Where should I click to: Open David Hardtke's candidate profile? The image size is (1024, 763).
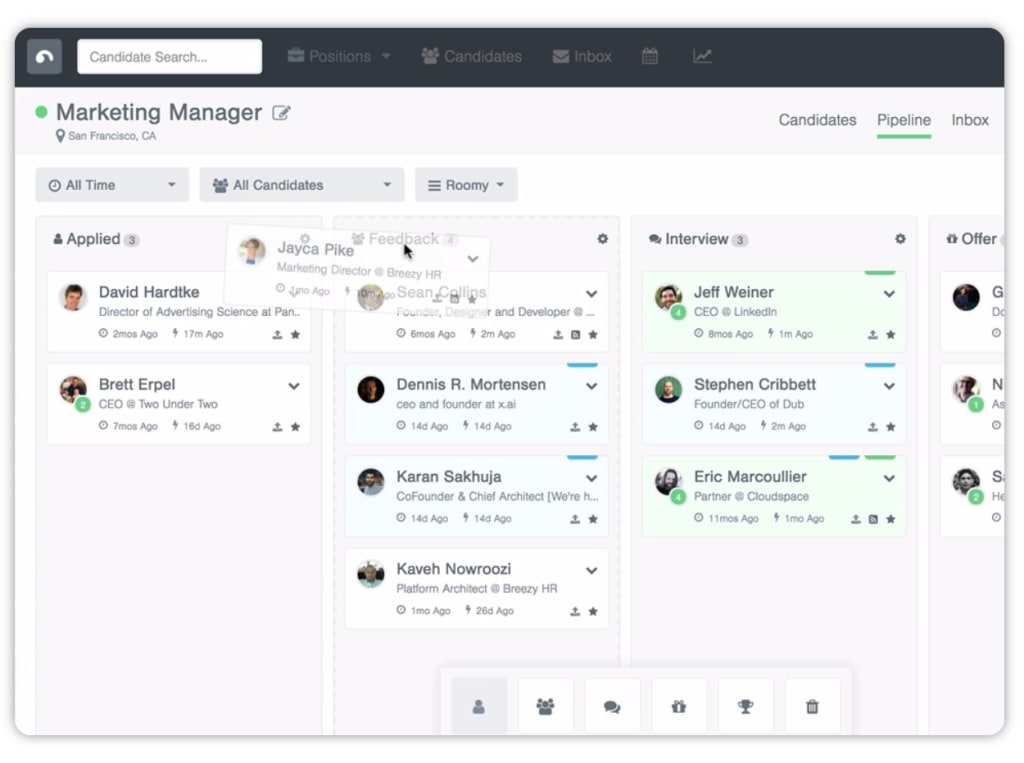149,292
